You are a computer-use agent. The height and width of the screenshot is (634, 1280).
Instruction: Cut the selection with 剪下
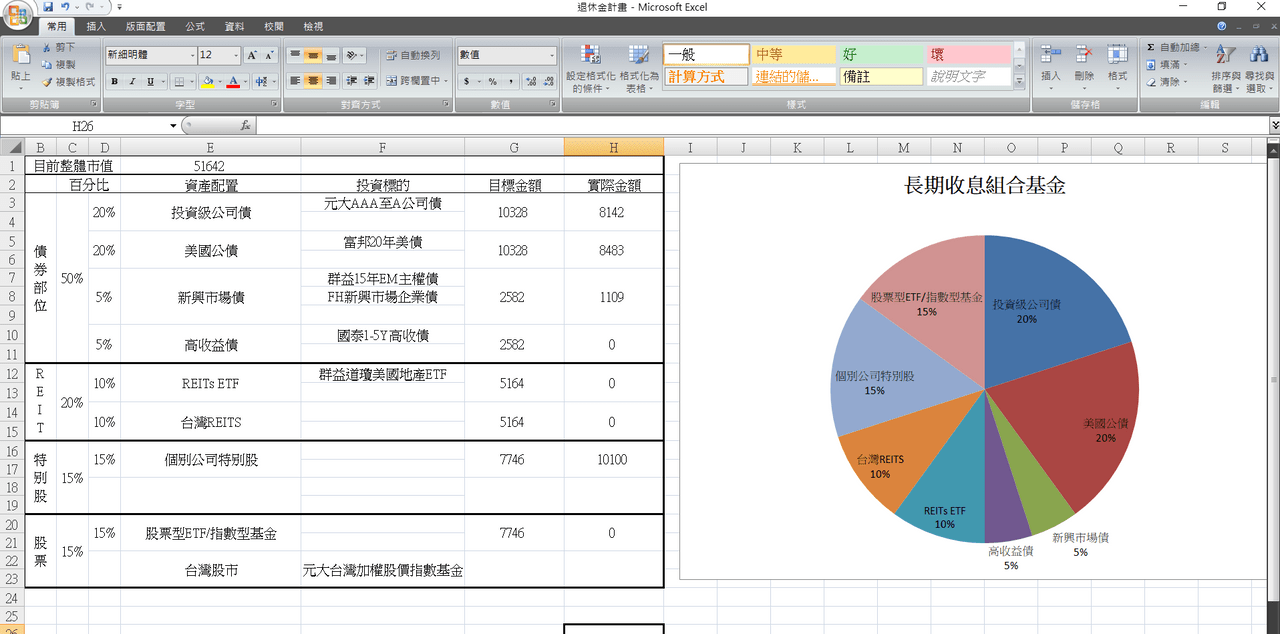tap(58, 47)
